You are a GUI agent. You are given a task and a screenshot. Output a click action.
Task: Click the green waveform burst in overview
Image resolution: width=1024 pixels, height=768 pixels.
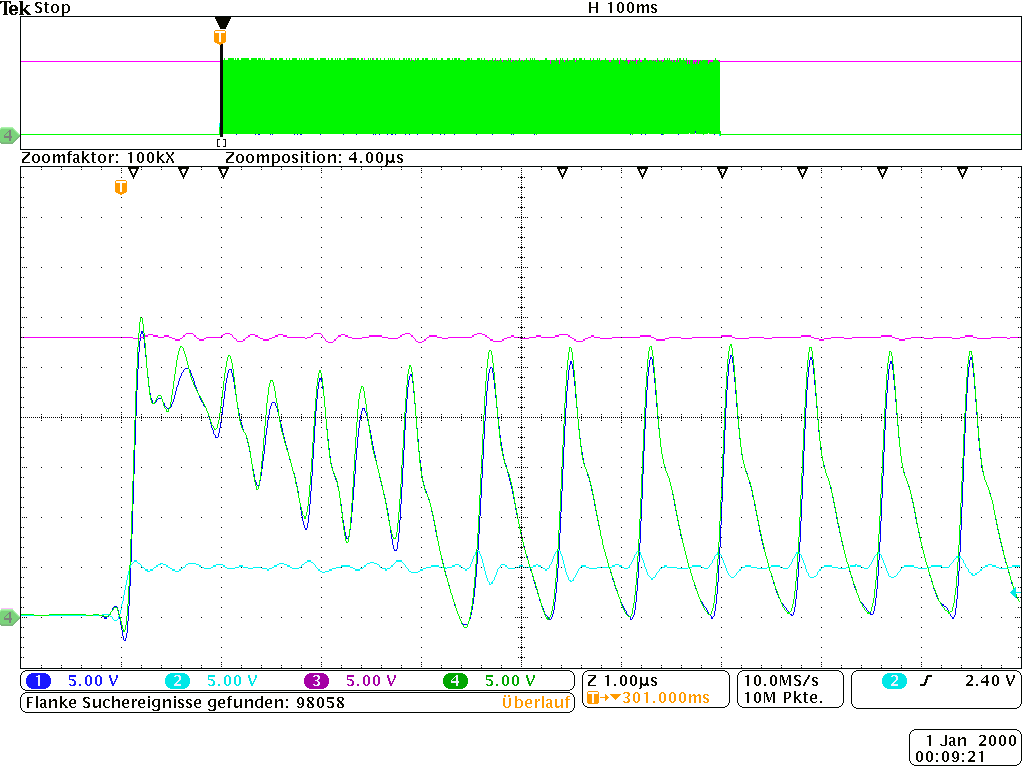tap(470, 97)
